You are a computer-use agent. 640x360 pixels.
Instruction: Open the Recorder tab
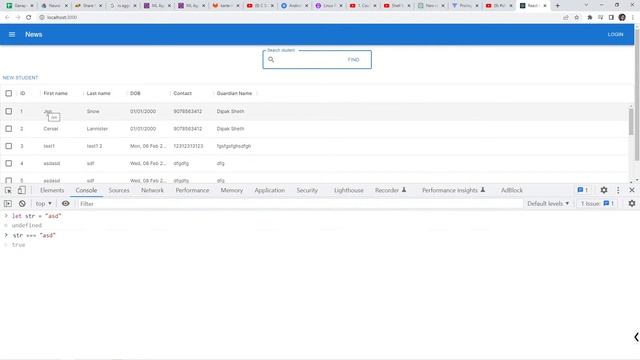pyautogui.click(x=390, y=190)
